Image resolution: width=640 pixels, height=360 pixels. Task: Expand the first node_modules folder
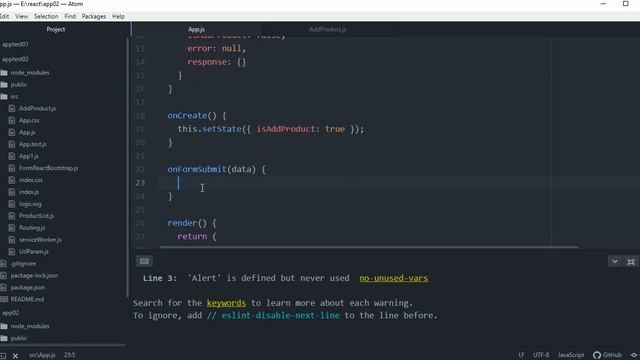pyautogui.click(x=30, y=73)
